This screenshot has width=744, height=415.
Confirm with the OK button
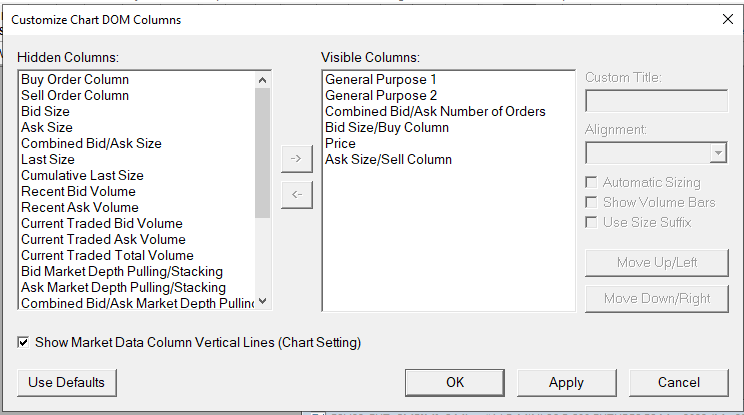[454, 382]
